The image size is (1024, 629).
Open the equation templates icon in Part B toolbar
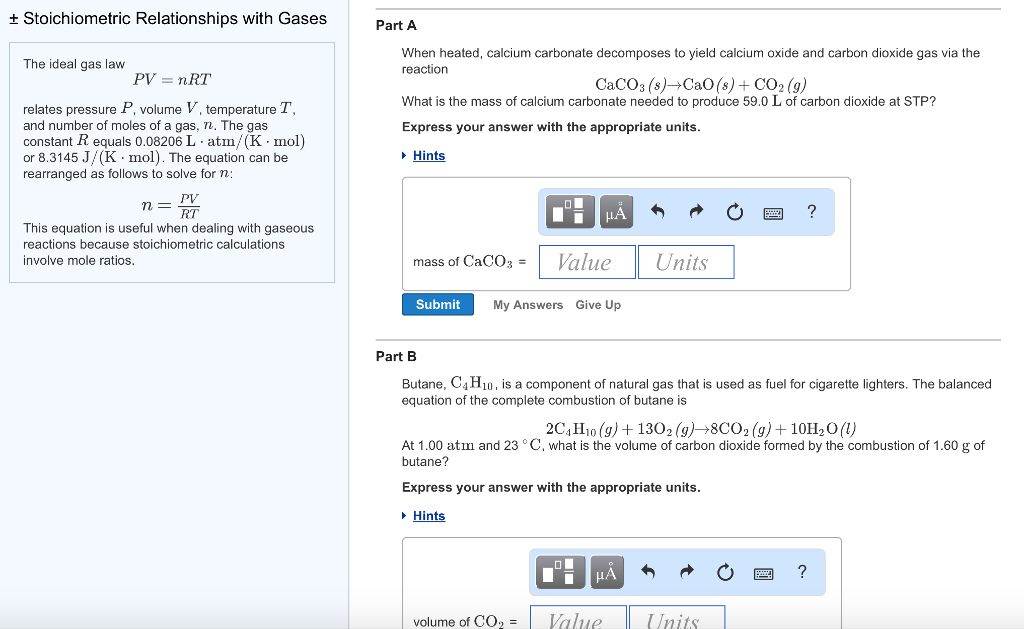click(559, 572)
